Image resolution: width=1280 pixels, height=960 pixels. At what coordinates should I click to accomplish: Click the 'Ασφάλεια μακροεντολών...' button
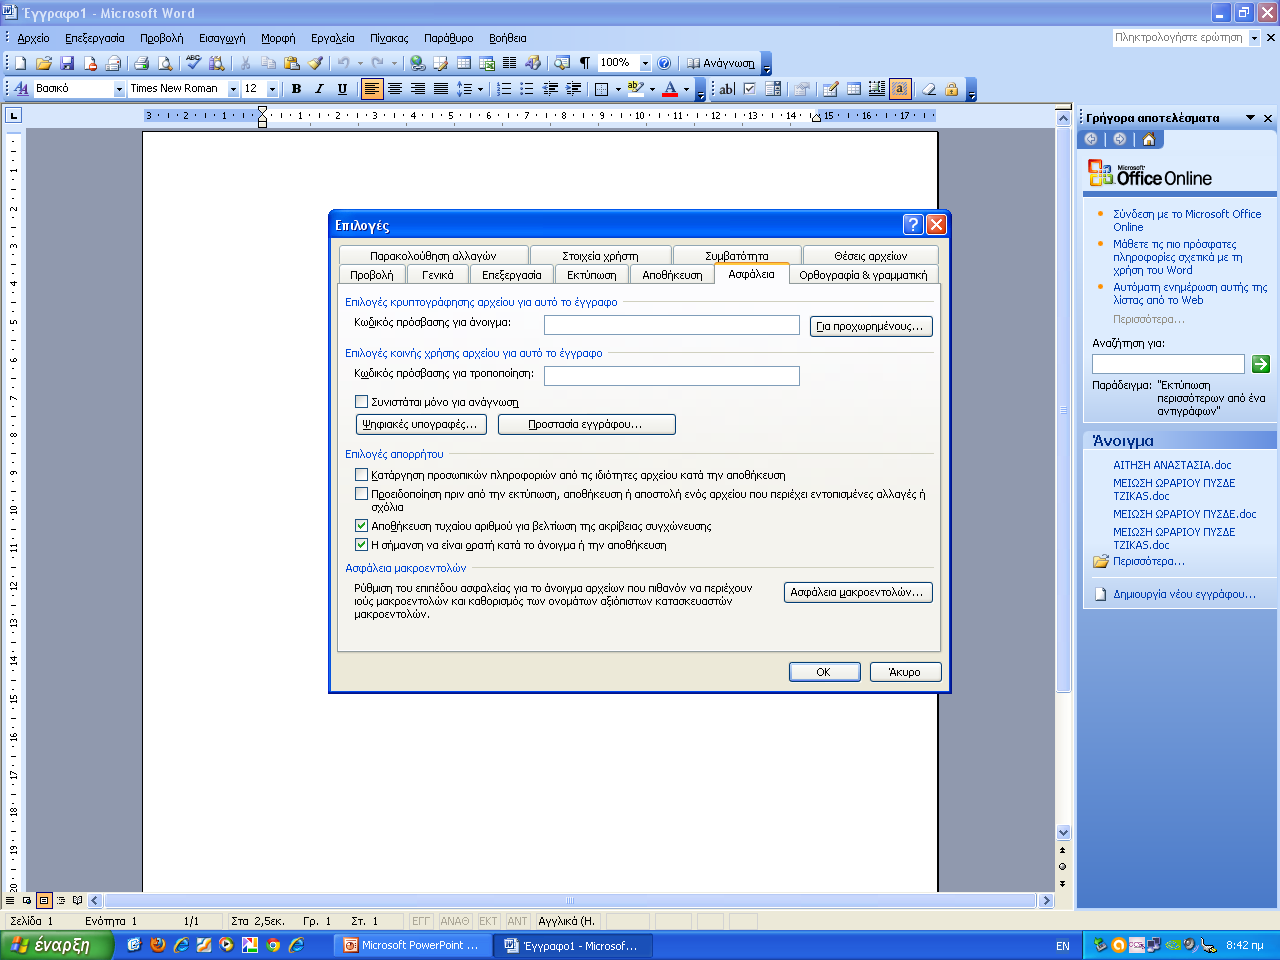858,592
